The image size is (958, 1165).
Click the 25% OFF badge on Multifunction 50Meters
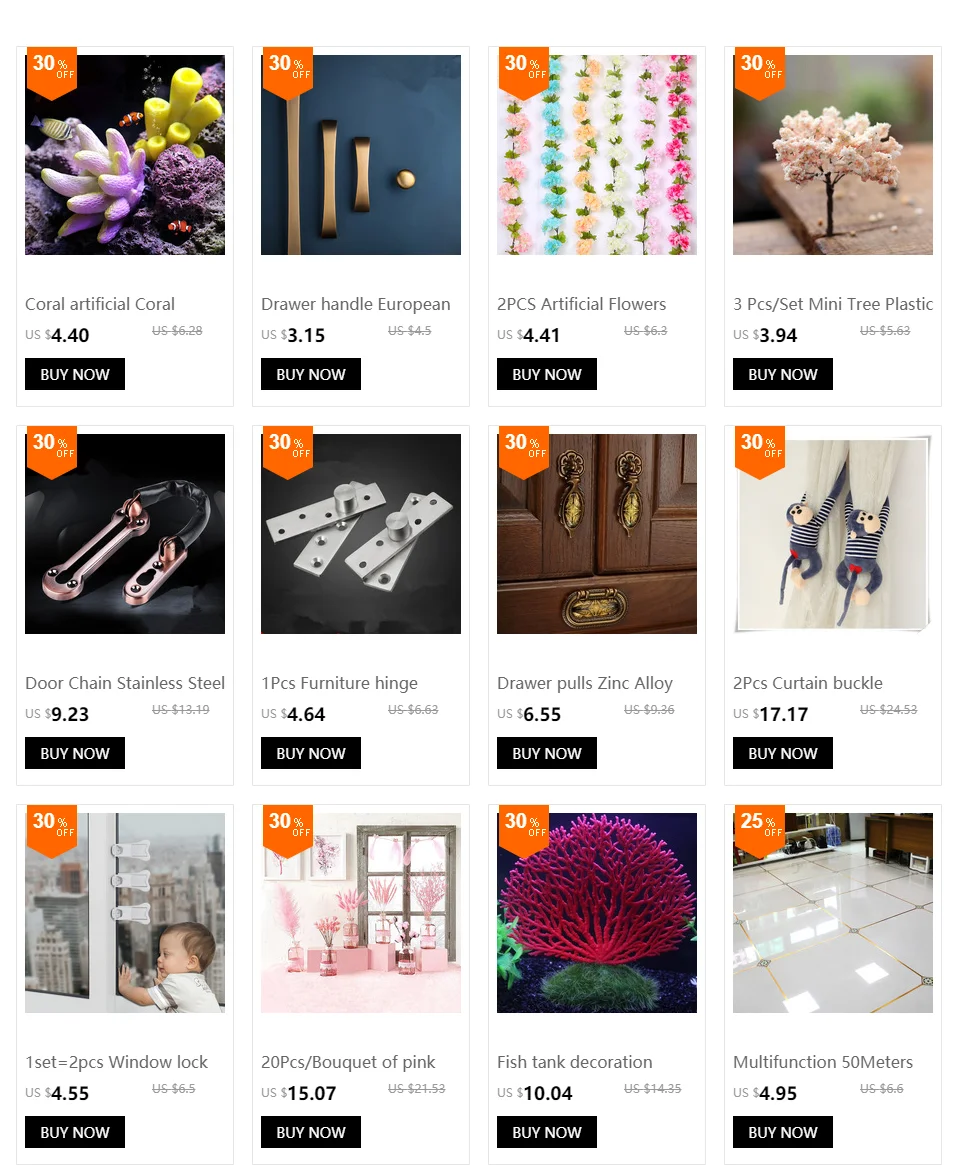pyautogui.click(x=760, y=830)
